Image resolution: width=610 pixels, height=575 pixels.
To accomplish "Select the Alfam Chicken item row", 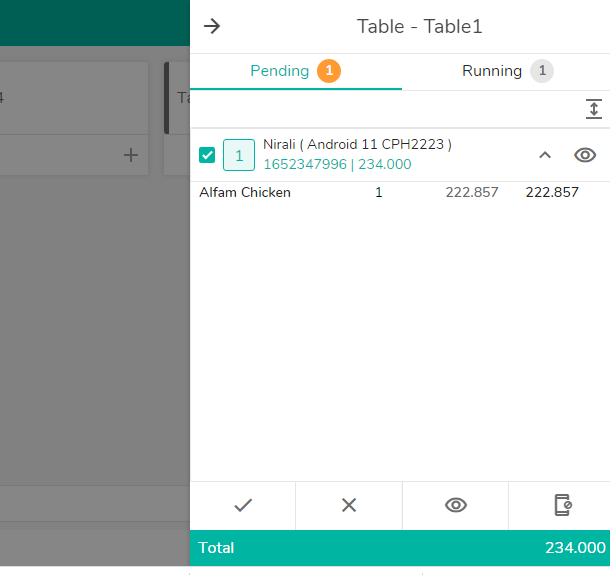I will 400,193.
